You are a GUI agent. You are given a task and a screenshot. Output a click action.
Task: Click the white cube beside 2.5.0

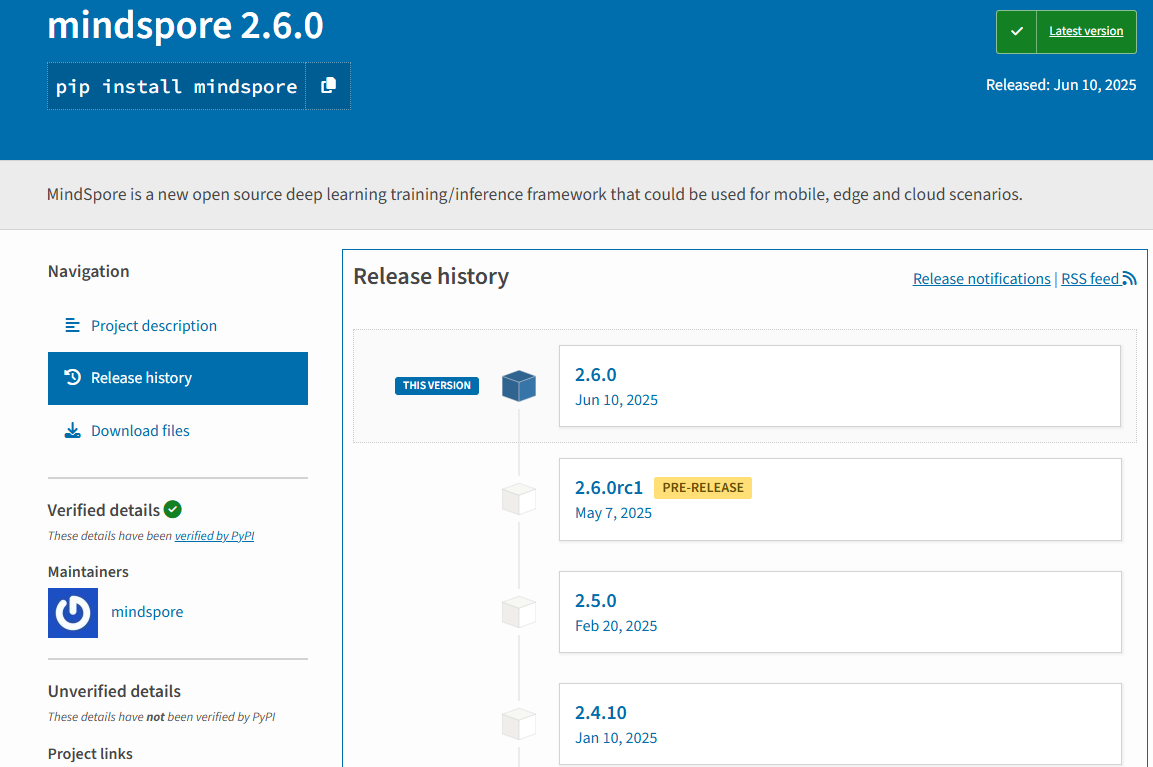pos(519,612)
